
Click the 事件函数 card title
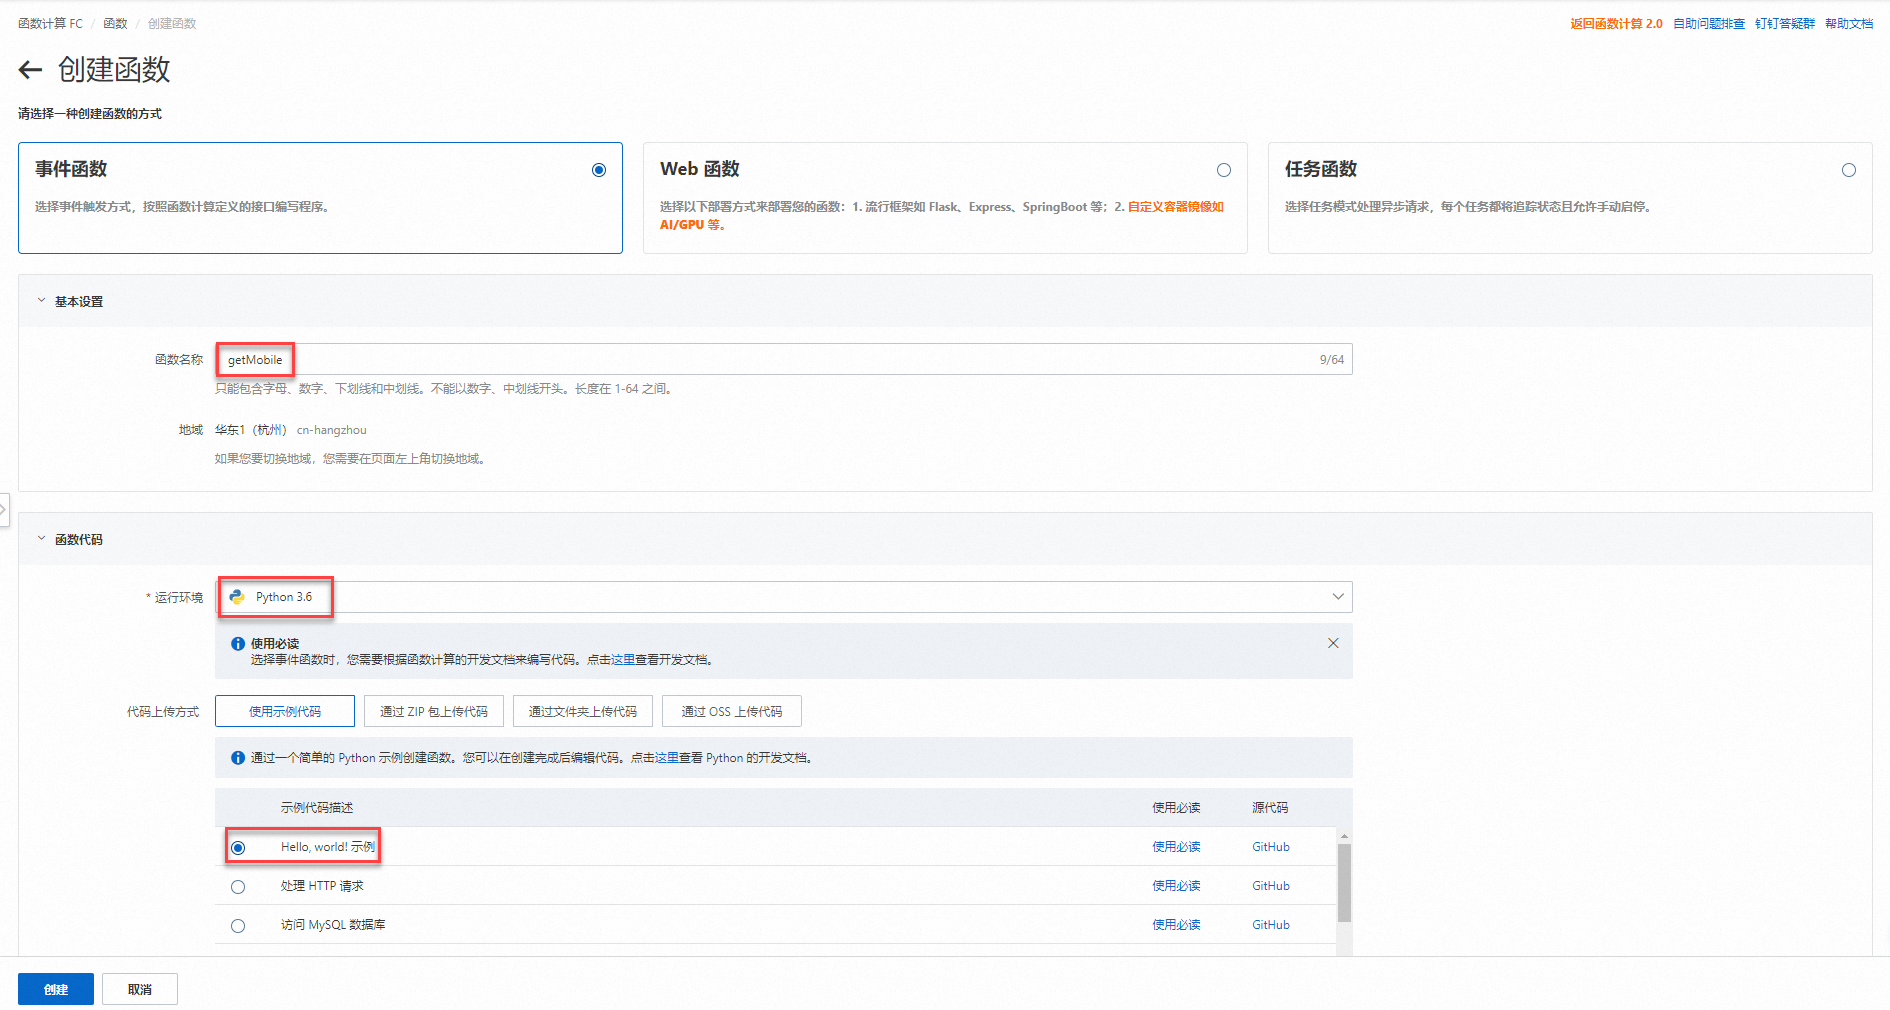point(71,169)
